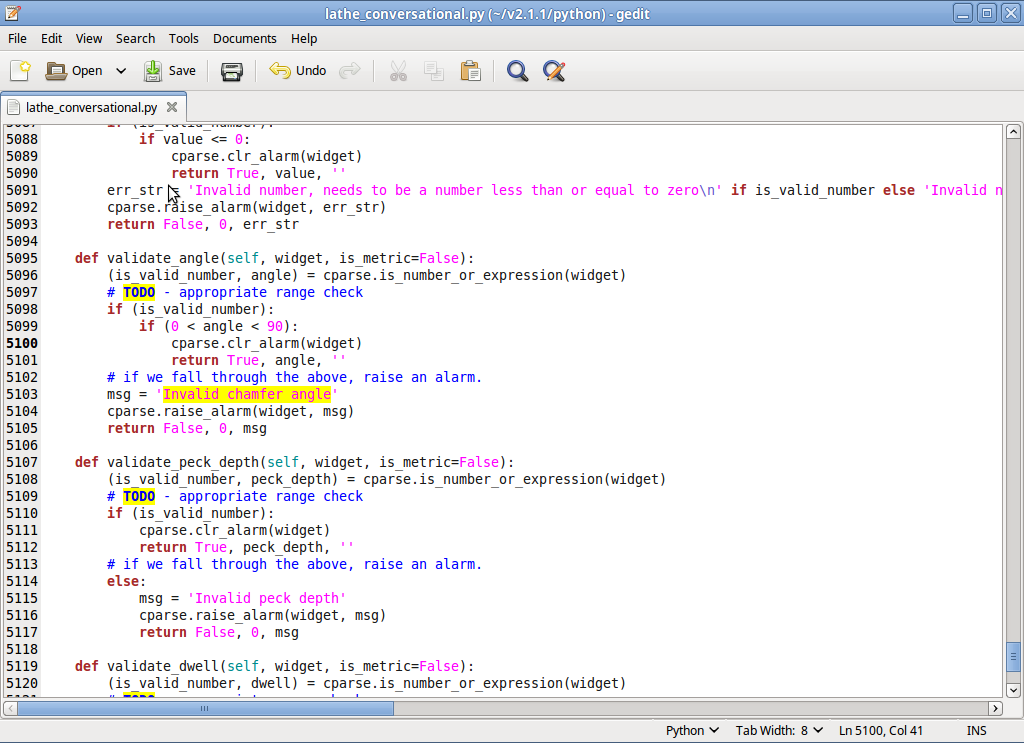Open the Python language selector dropdown
1024x743 pixels.
692,731
